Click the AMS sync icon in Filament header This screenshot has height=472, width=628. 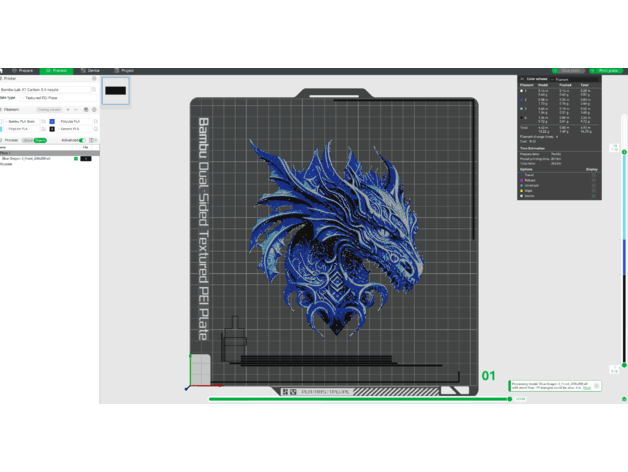pyautogui.click(x=86, y=109)
